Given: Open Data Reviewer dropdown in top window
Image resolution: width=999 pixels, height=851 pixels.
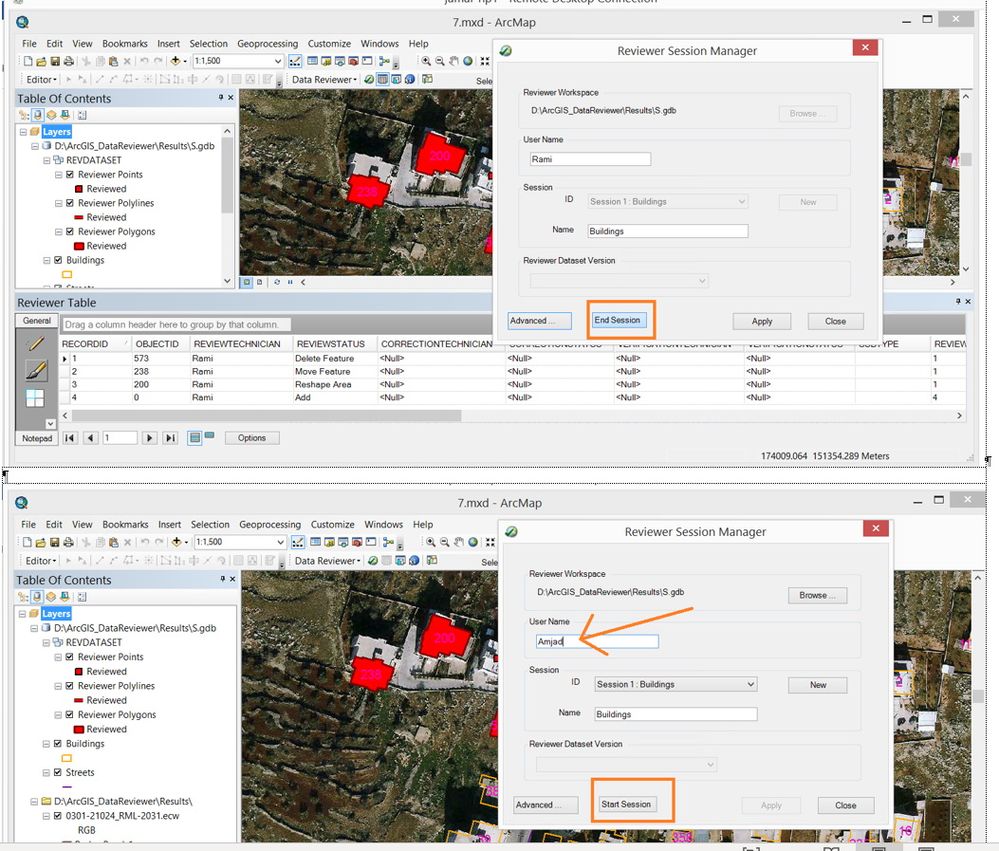Looking at the screenshot, I should point(324,80).
